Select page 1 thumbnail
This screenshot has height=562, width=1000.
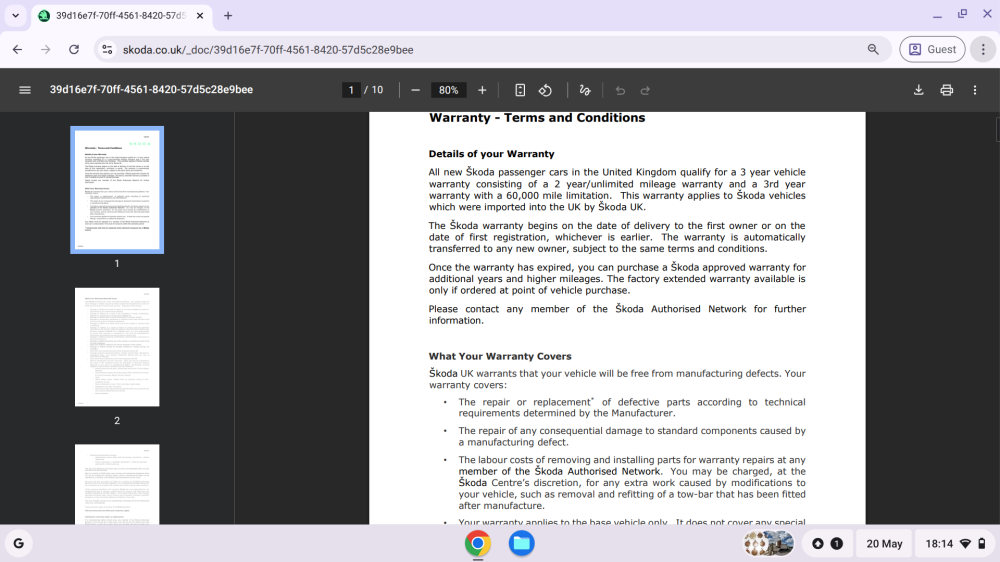pyautogui.click(x=117, y=189)
